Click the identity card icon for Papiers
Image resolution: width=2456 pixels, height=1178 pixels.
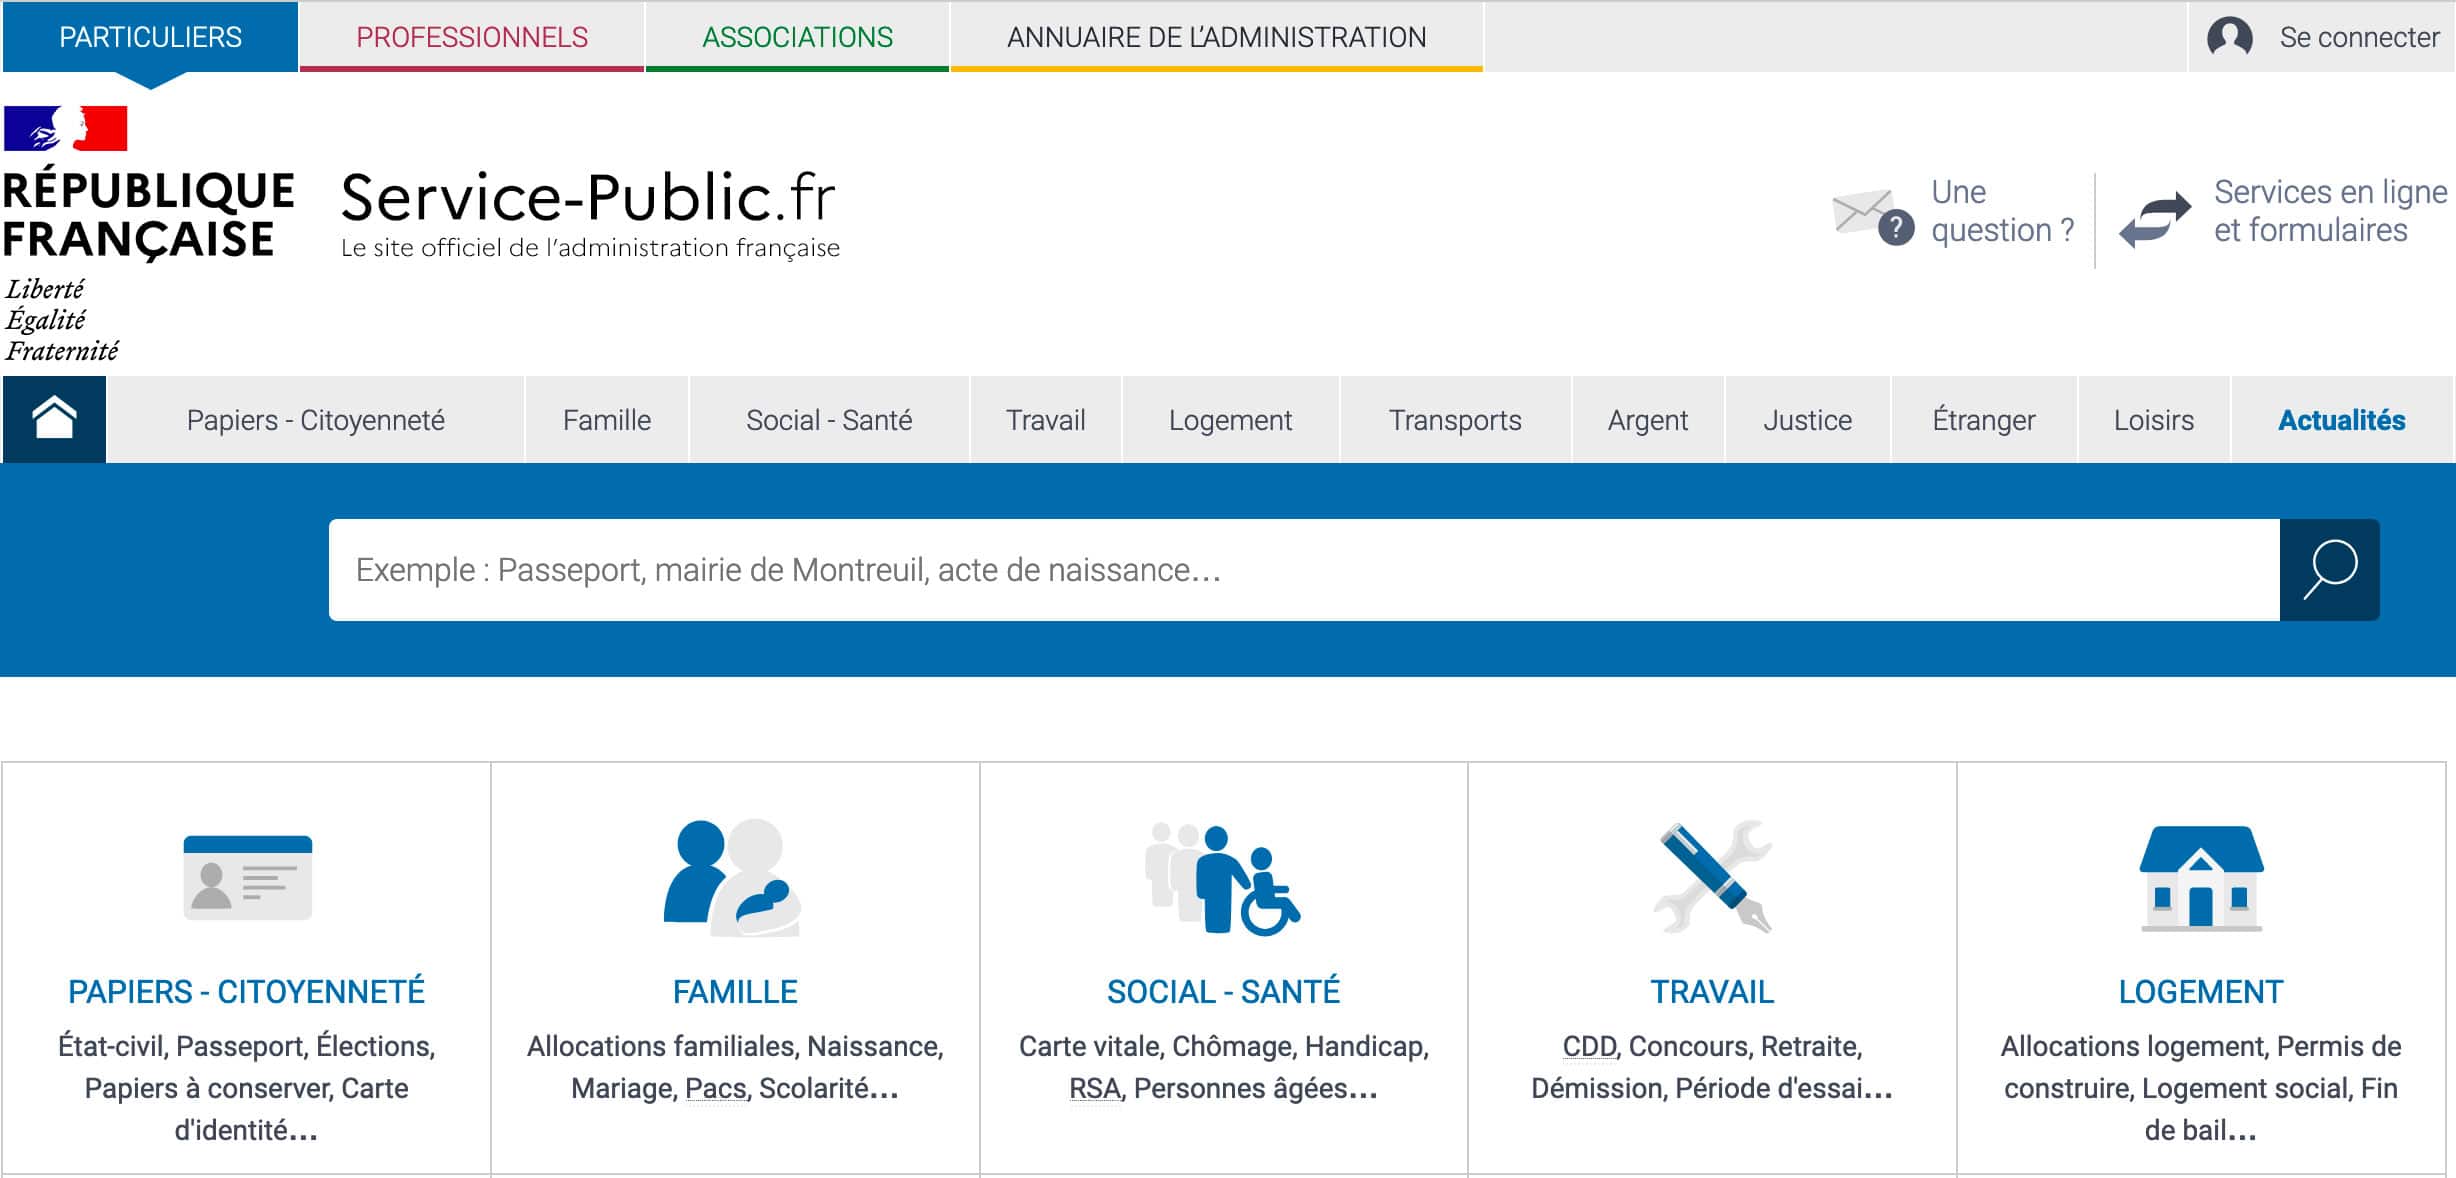click(247, 877)
